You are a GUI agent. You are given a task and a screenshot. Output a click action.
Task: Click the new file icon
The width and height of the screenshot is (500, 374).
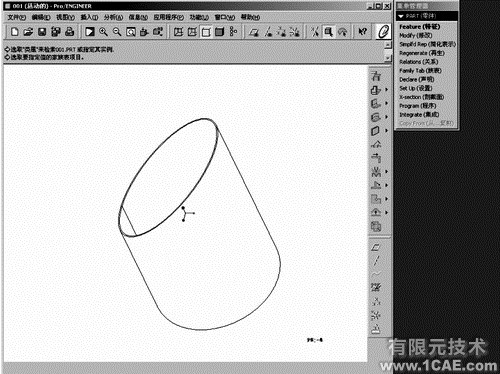[14, 32]
